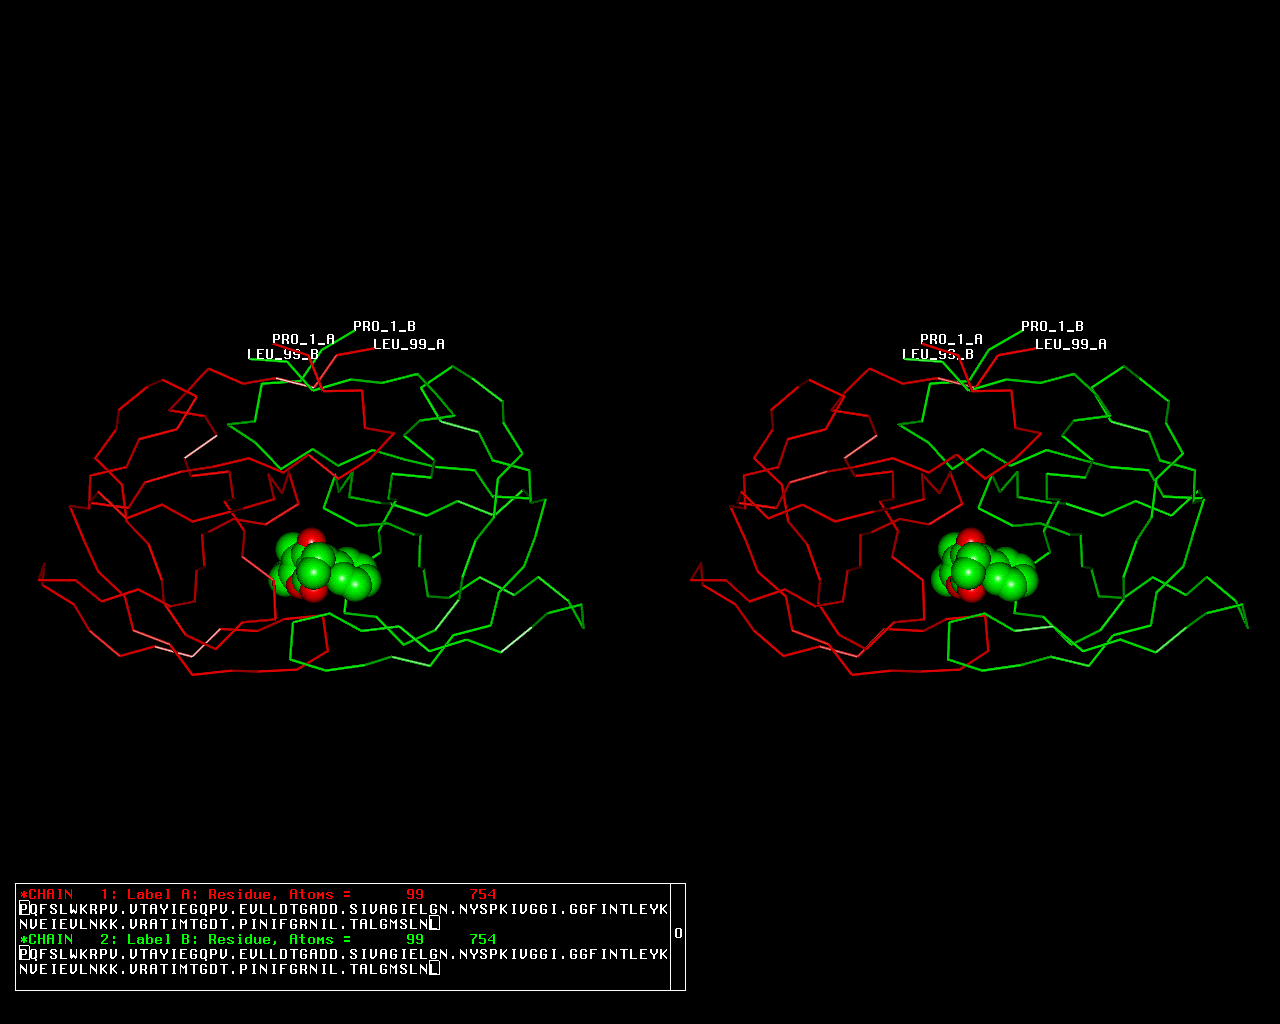The image size is (1280, 1024).
Task: Click the sequence panel's right-side scroll strip
Action: 678,936
